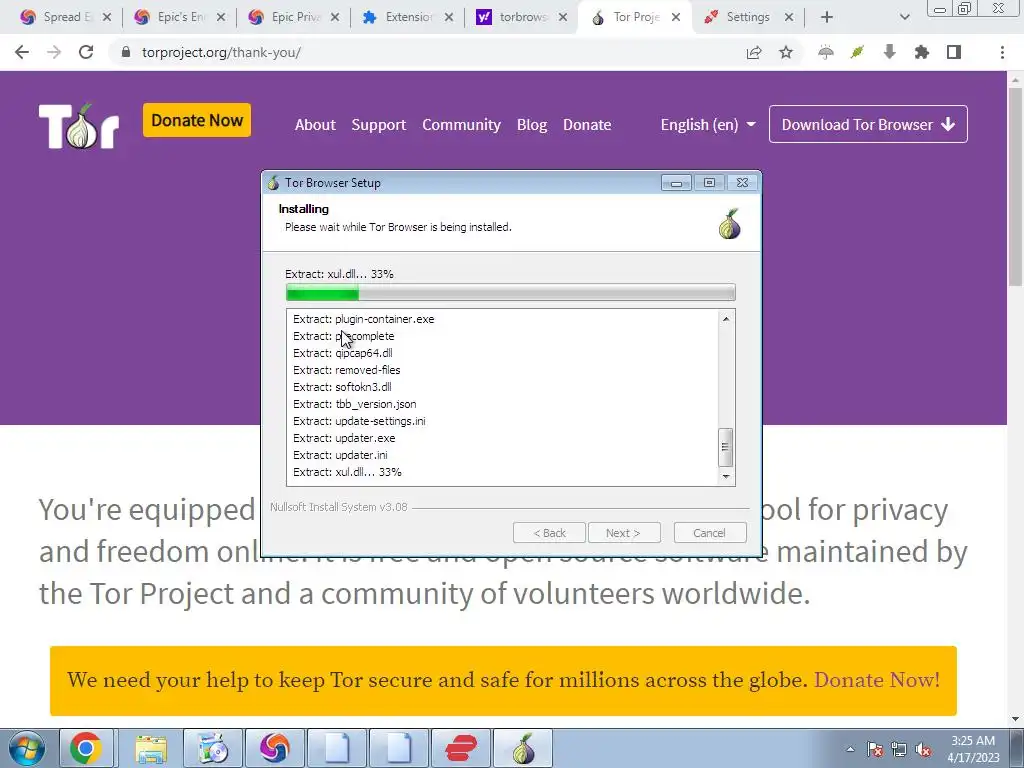Screen dimensions: 1024x768
Task: Click the web page vertical scrollbar thumb
Action: 1015,186
